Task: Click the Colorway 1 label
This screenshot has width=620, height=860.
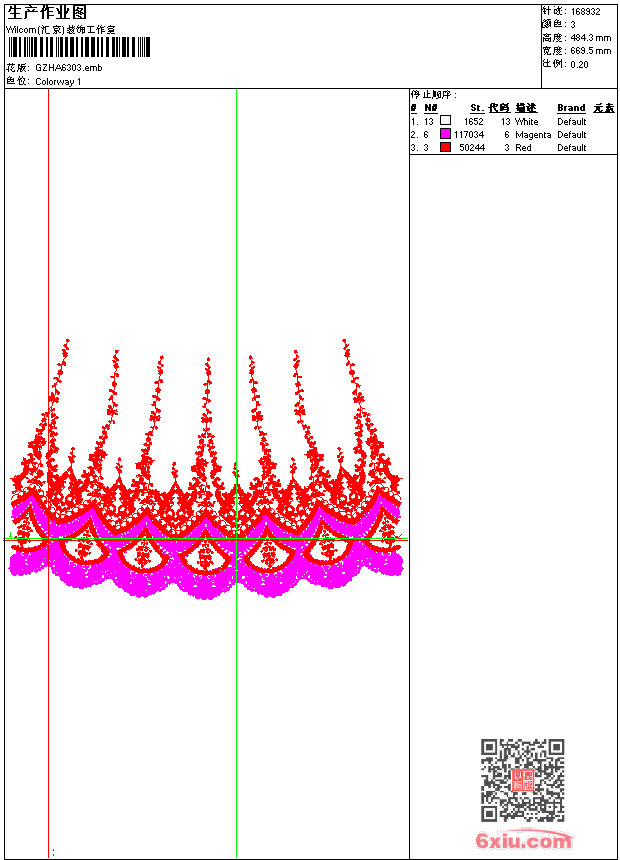Action: 58,82
